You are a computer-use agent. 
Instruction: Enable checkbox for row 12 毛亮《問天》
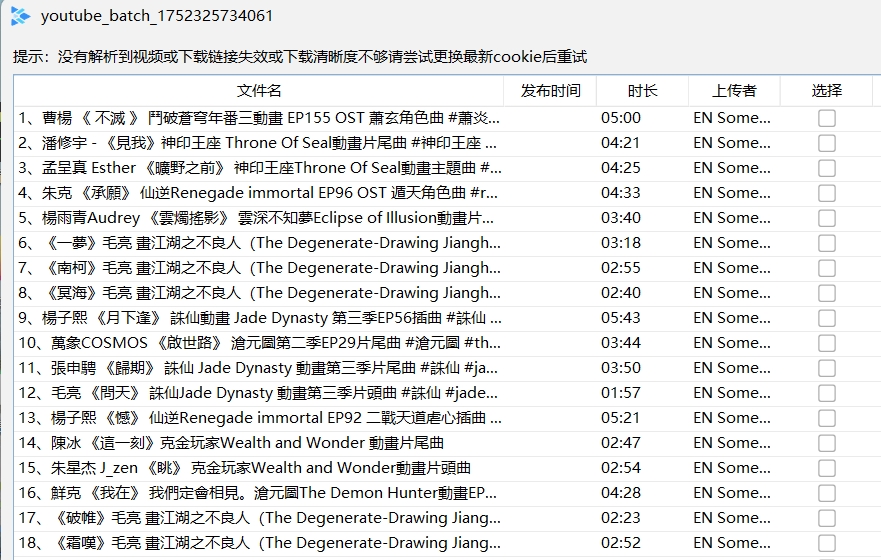coord(826,393)
